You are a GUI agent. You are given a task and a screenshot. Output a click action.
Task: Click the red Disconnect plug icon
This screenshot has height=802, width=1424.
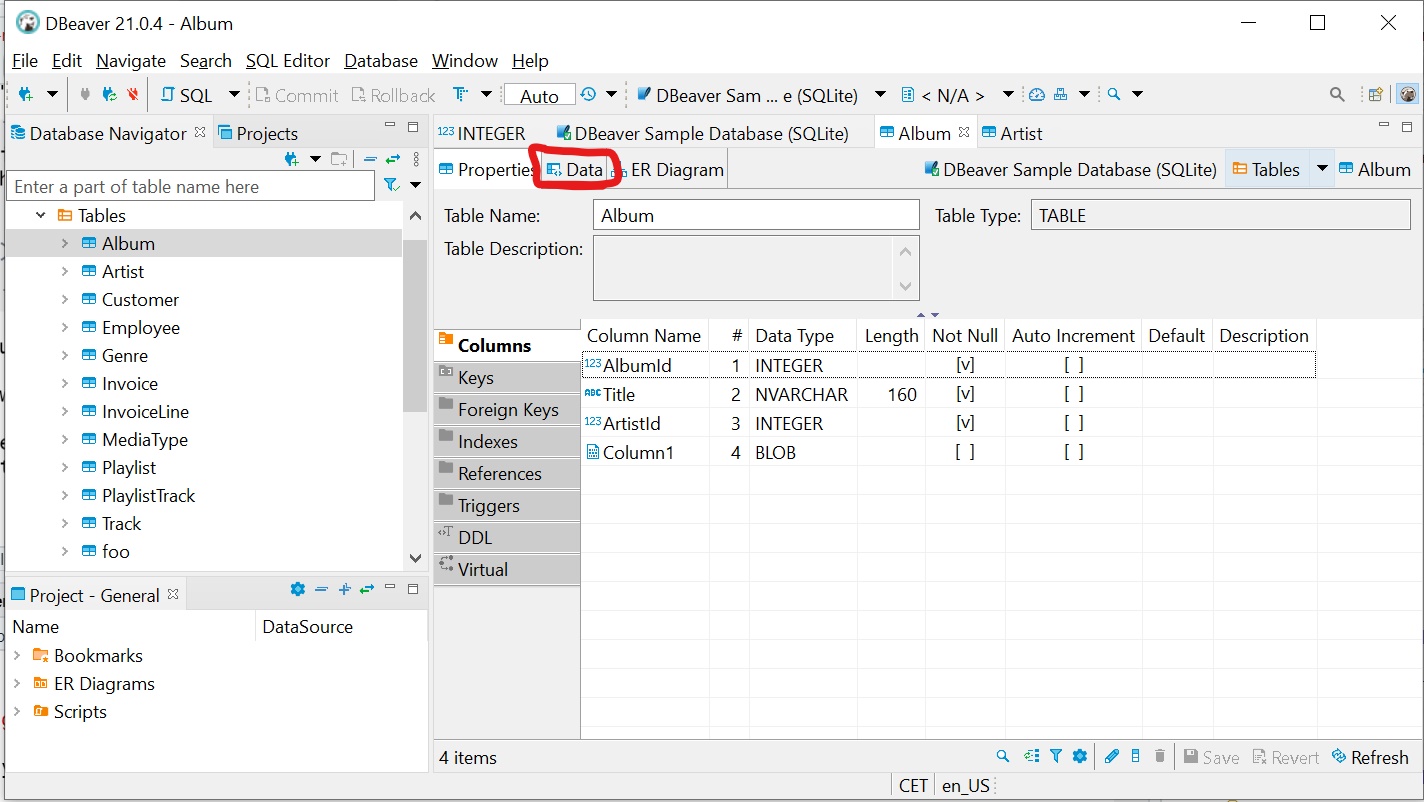click(133, 95)
